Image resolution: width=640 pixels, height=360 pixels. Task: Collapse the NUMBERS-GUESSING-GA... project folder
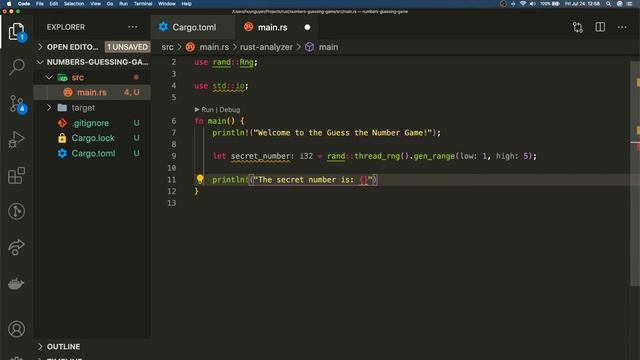(x=40, y=62)
